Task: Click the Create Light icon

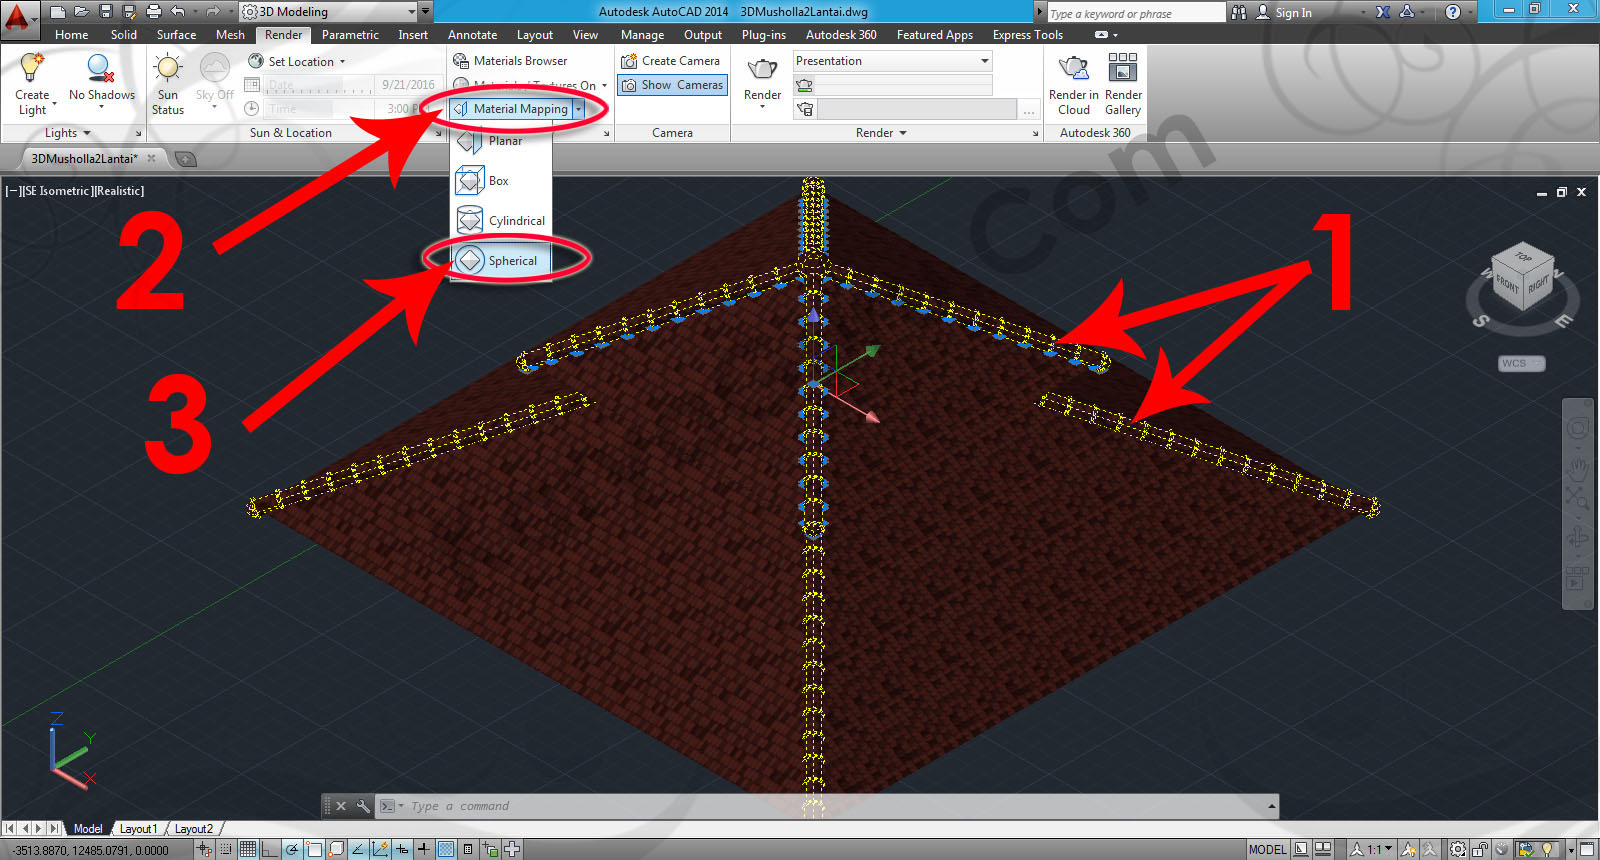Action: [32, 70]
